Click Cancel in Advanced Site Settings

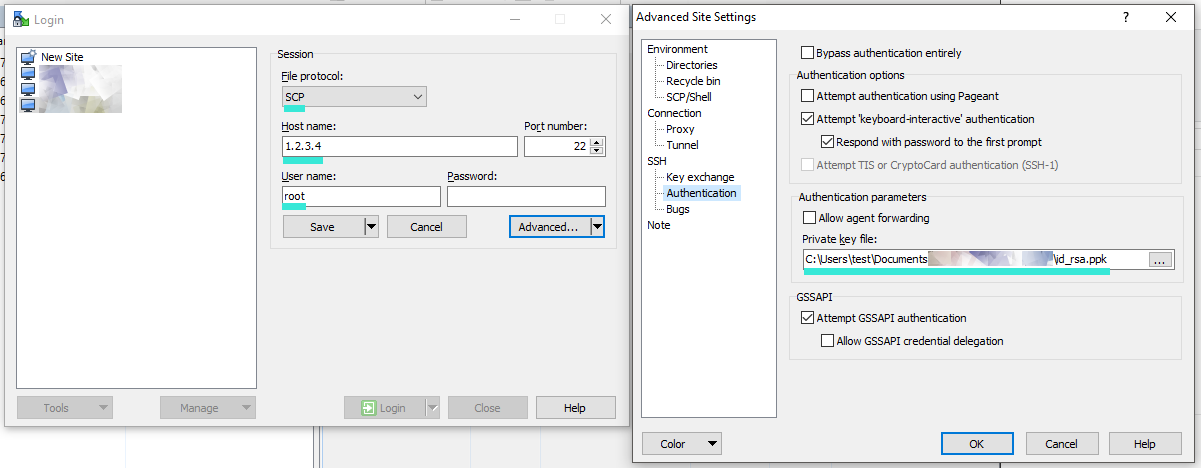coord(1060,443)
